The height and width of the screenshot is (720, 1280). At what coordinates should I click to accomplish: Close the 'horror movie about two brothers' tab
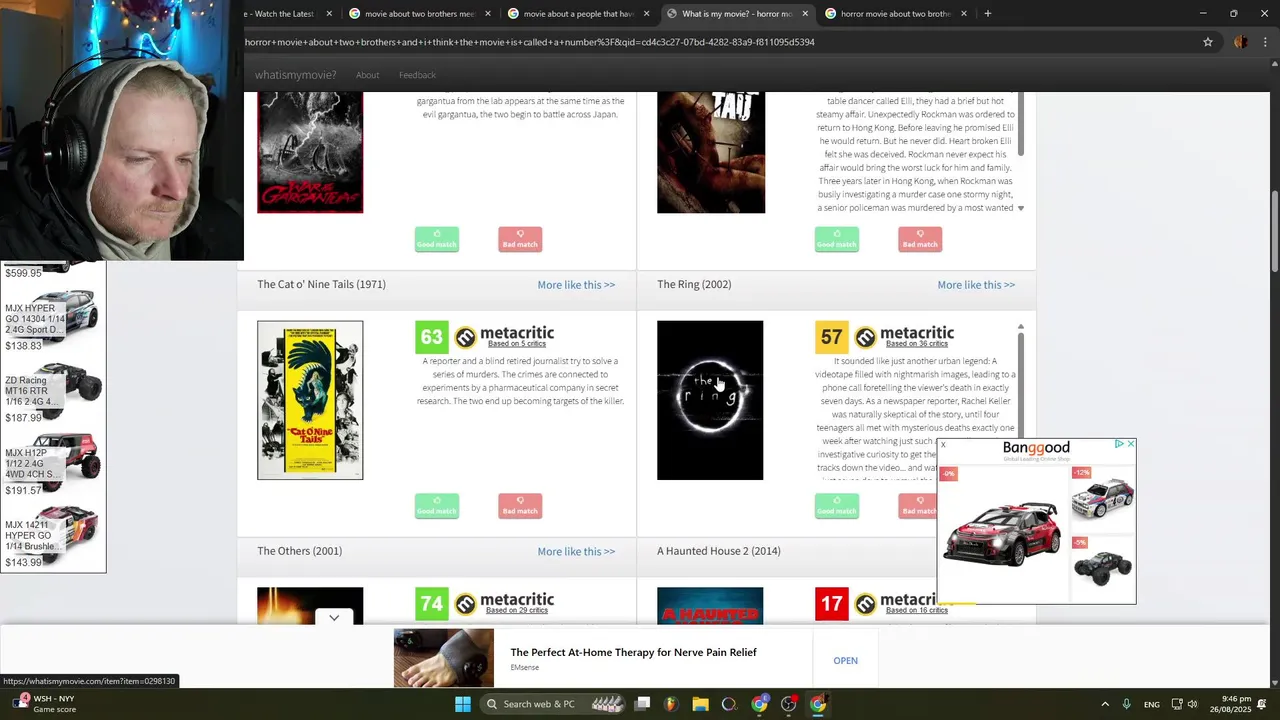pos(964,14)
